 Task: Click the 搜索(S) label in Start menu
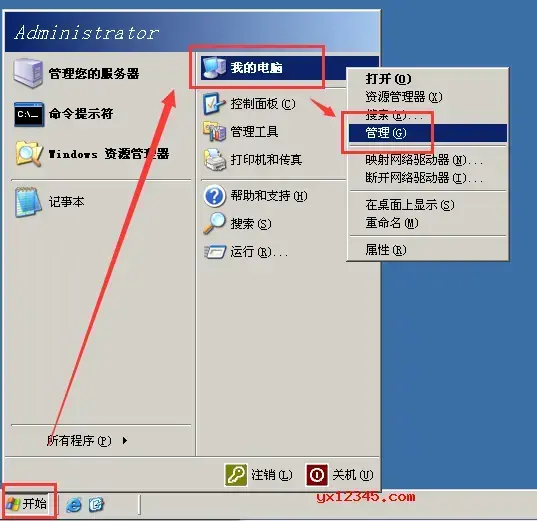251,224
